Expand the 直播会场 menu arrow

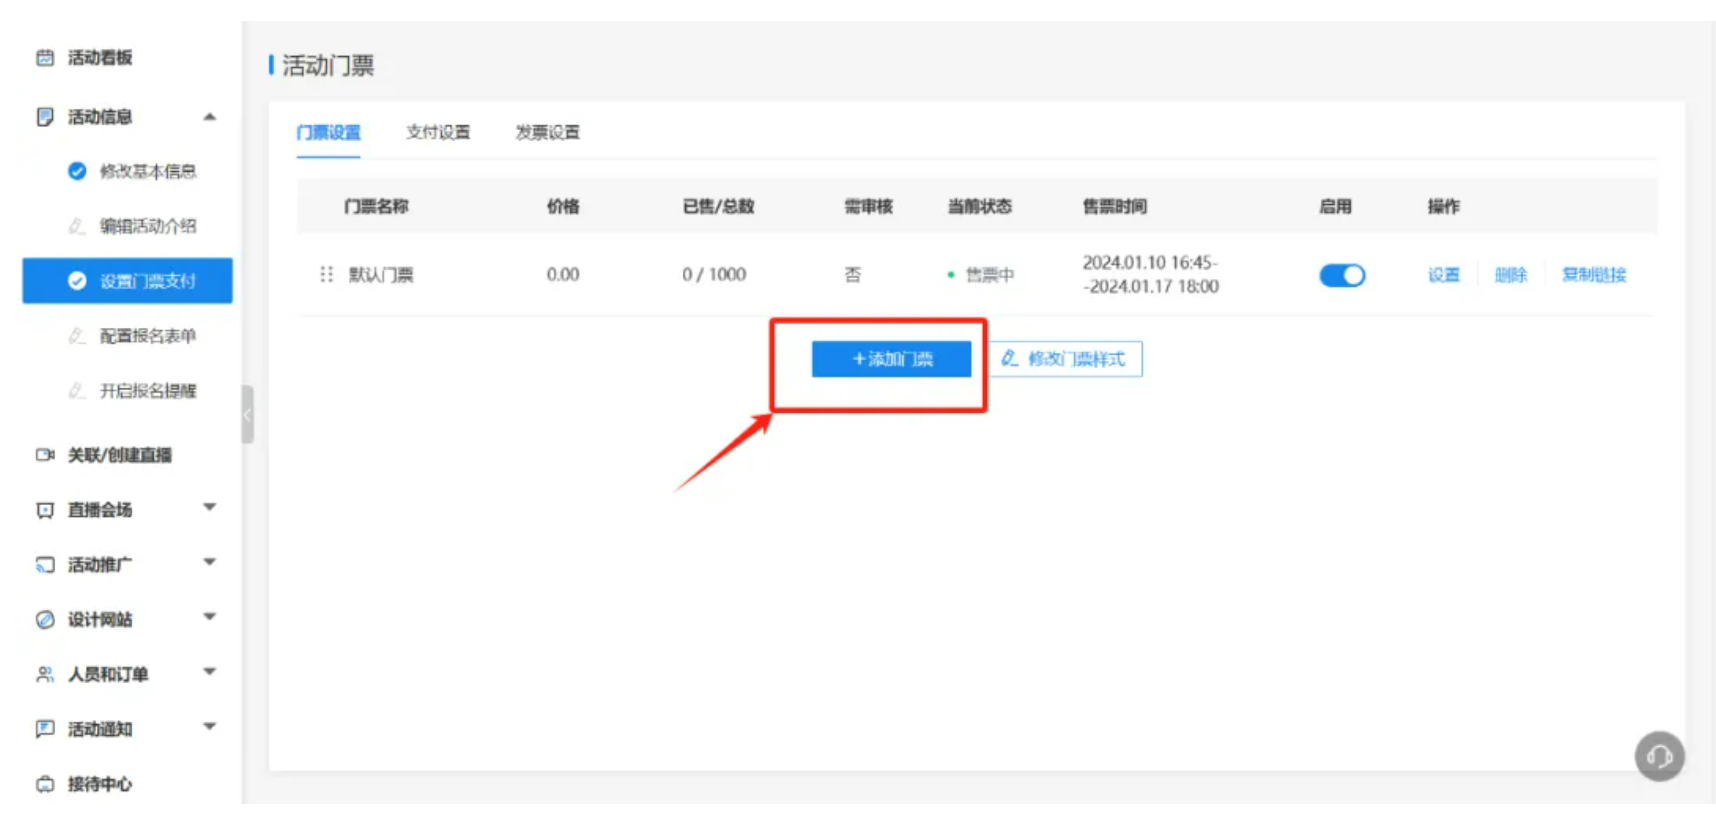point(210,507)
